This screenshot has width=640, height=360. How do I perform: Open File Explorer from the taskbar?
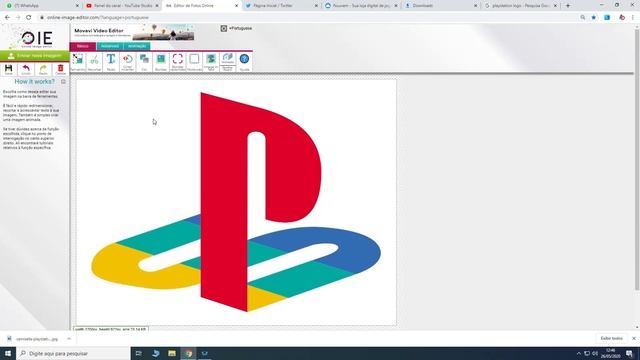pyautogui.click(x=172, y=353)
